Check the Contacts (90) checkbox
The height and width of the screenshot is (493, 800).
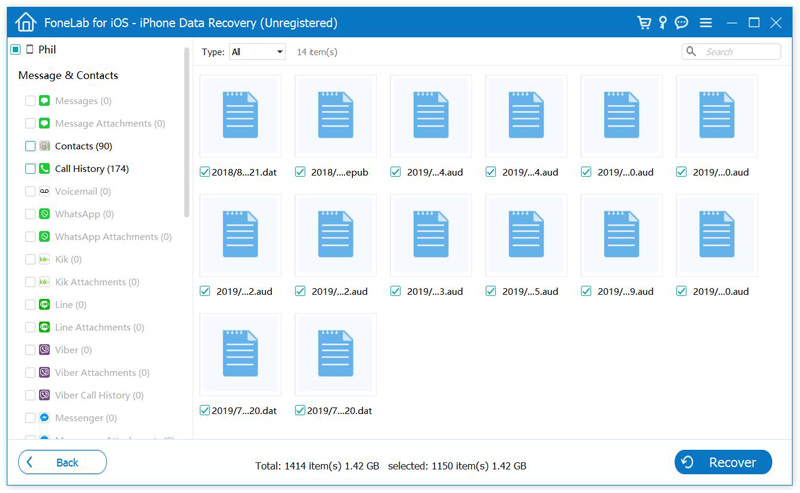point(30,146)
